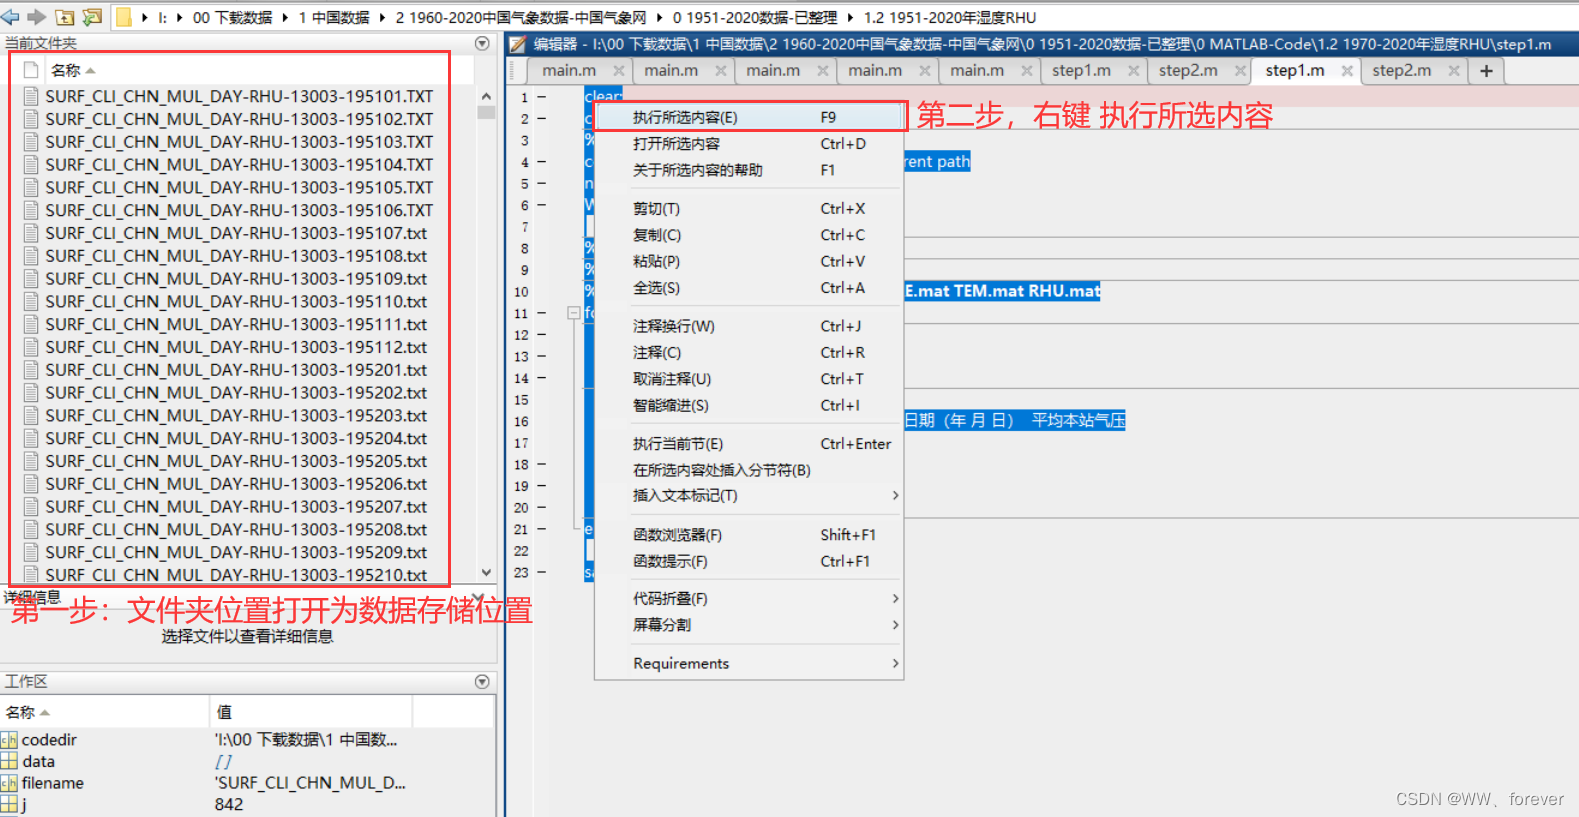1579x817 pixels.
Task: Toggle breakpoint on editor line 23
Action: pos(542,572)
